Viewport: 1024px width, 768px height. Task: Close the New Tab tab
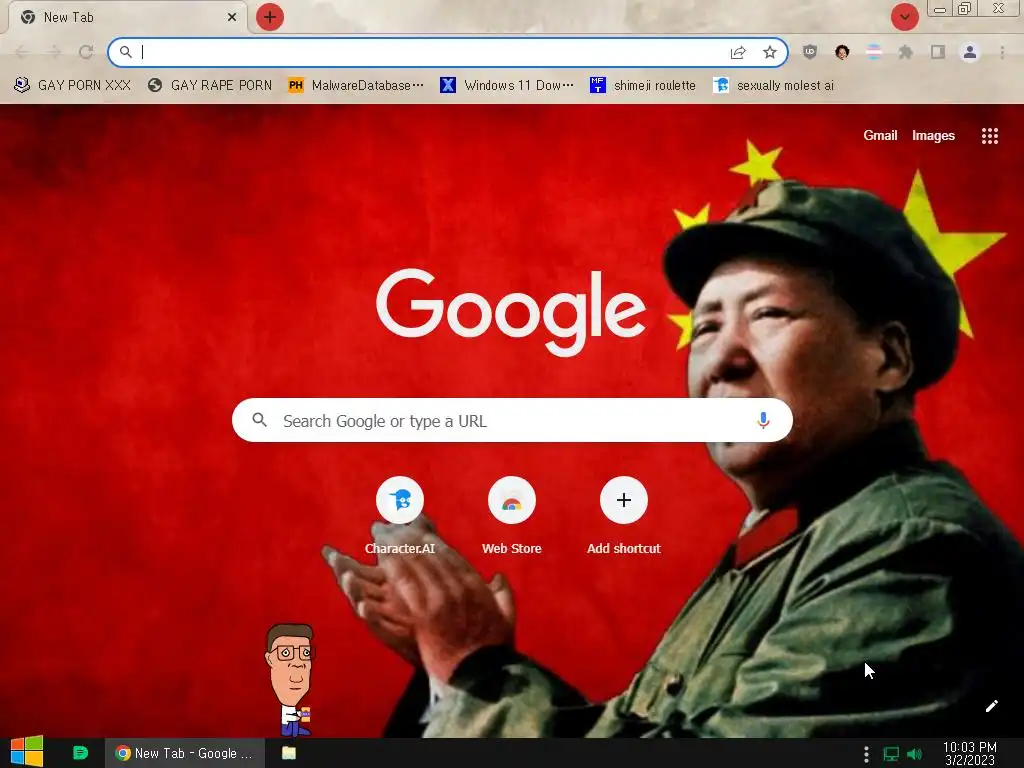point(232,17)
